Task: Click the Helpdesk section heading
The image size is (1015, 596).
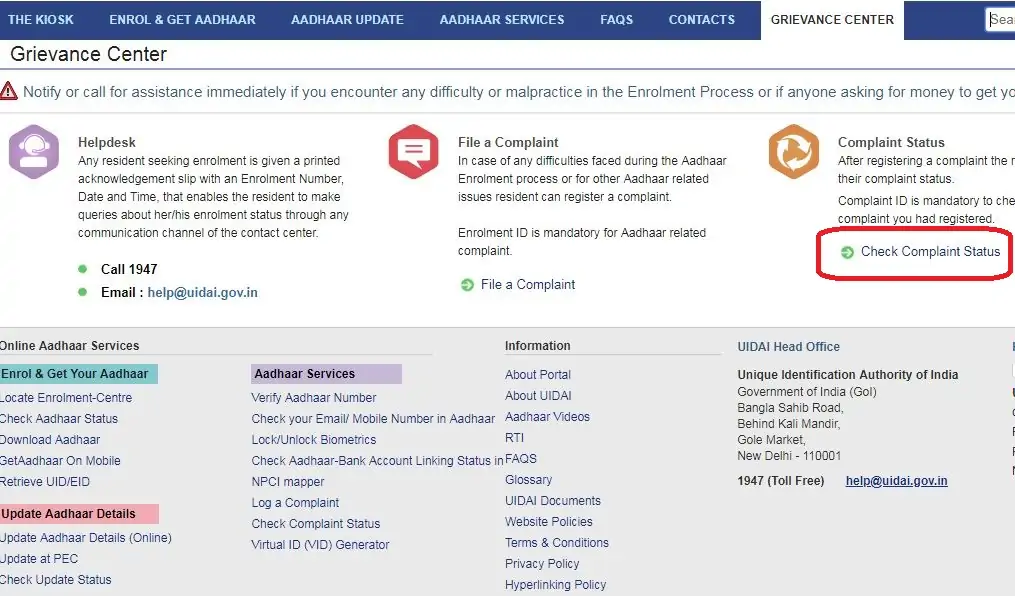Action: point(107,142)
